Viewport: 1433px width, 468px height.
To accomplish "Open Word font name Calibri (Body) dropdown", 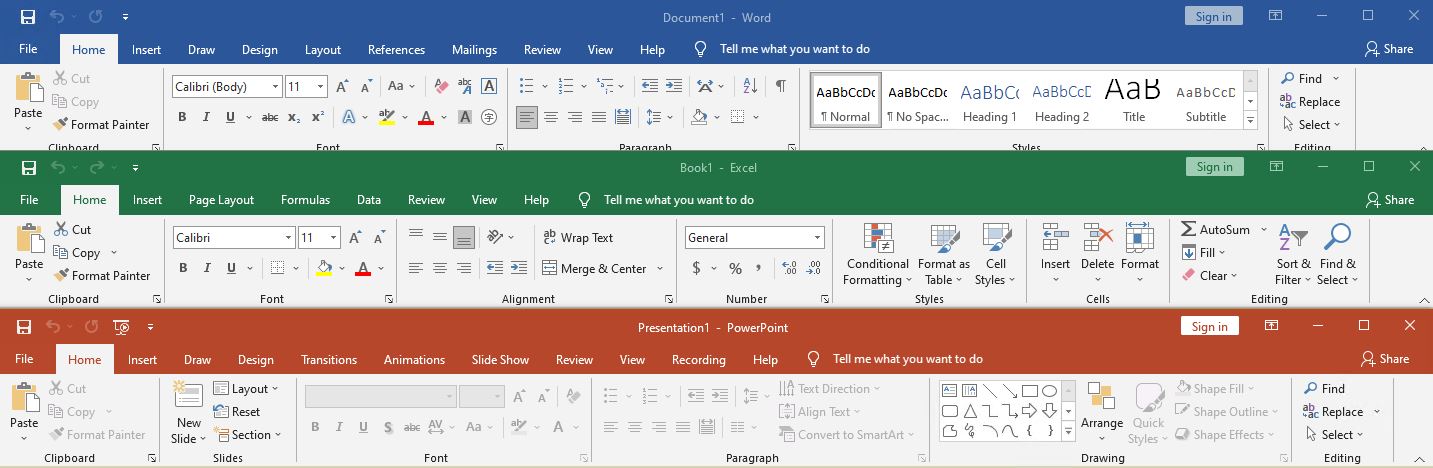I will pos(276,87).
